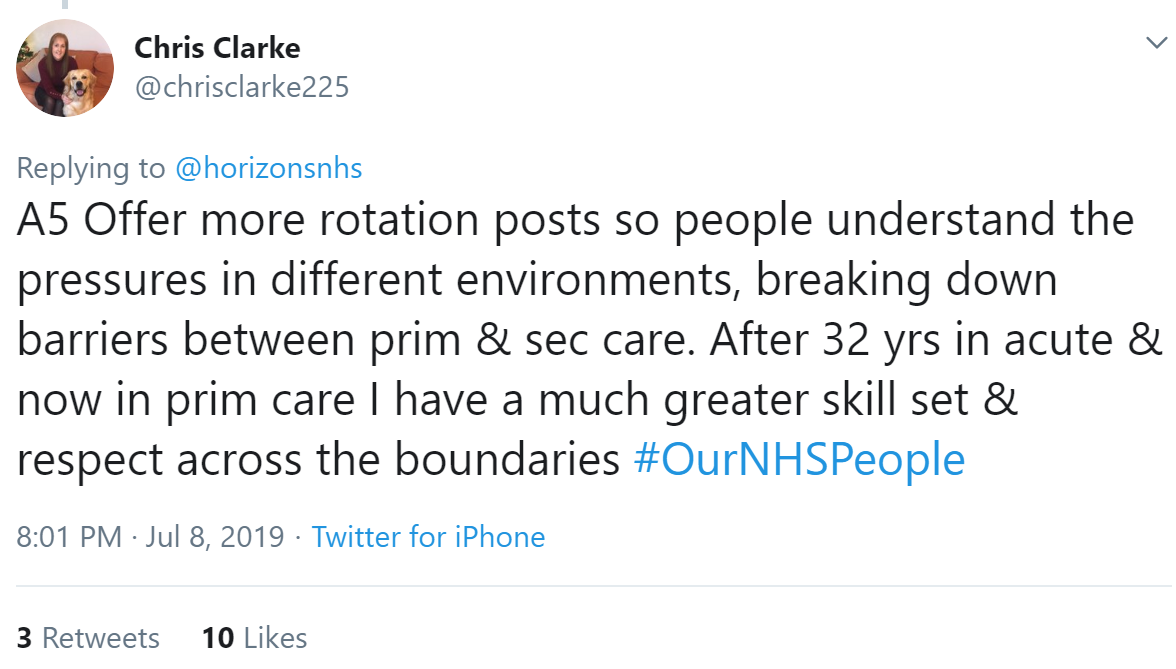Viewport: 1176px width, 669px height.
Task: Click the phrase 'respect across the boundaries'
Action: 318,460
